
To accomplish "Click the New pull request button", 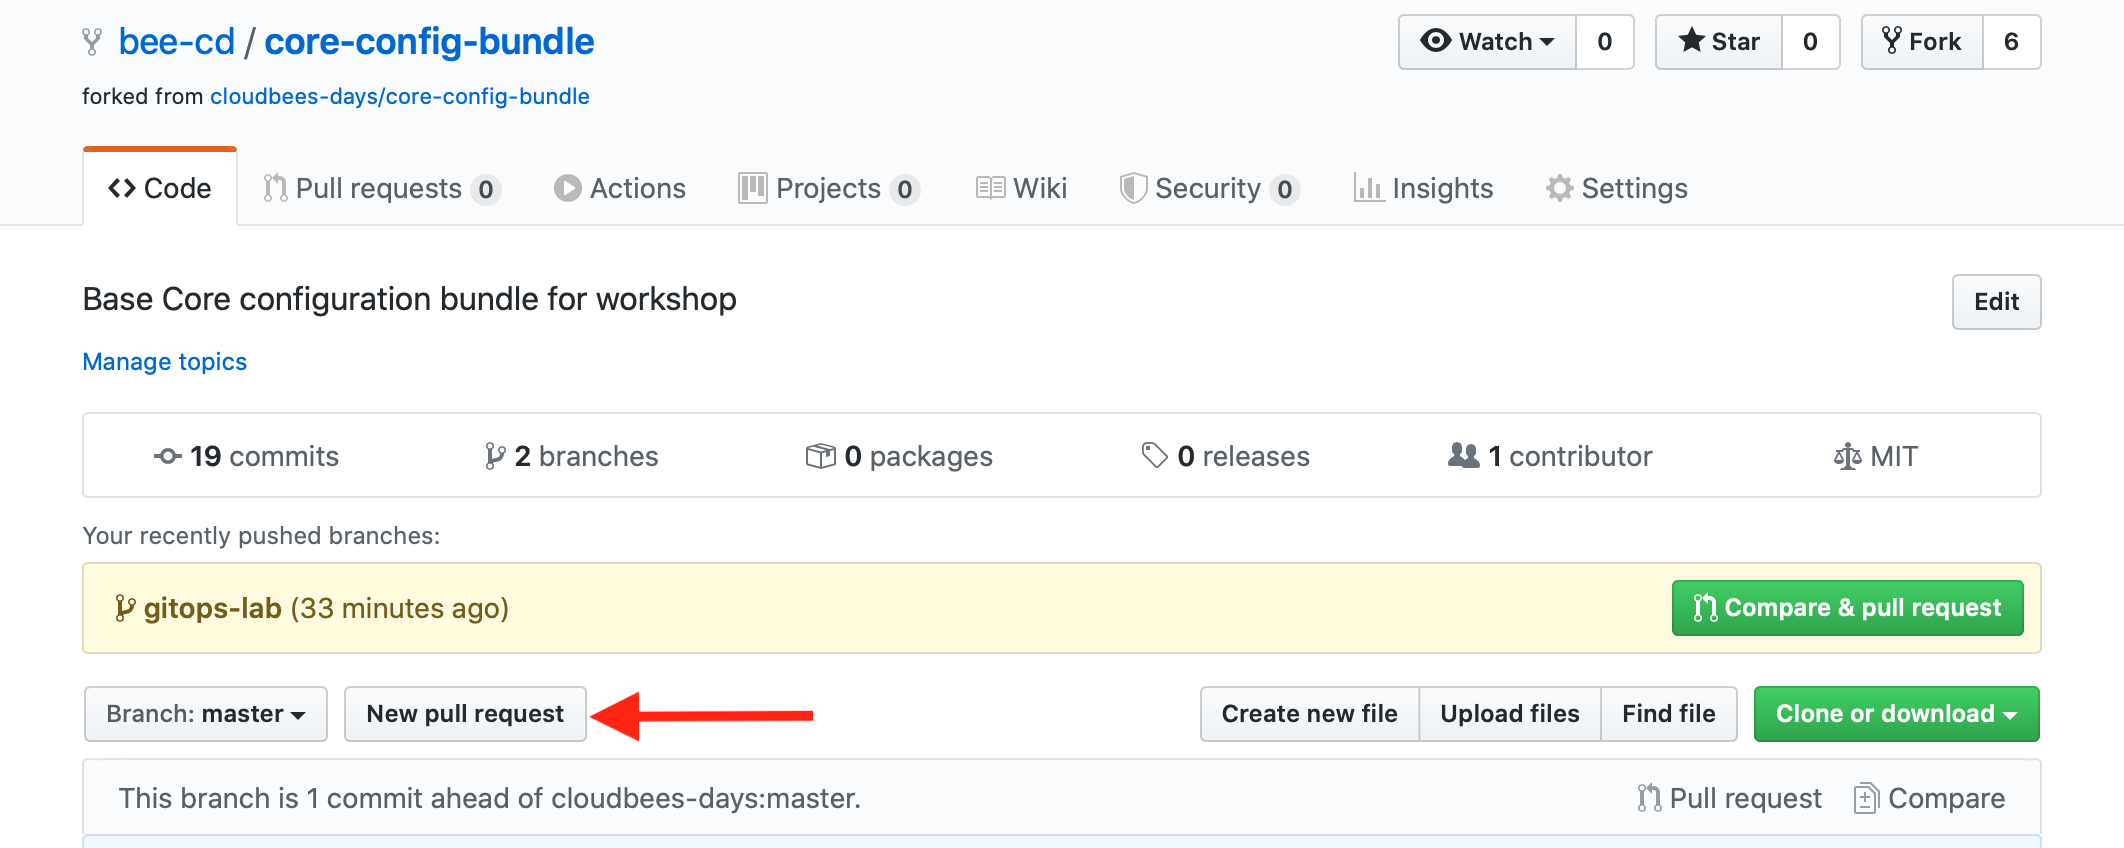I will click(465, 714).
